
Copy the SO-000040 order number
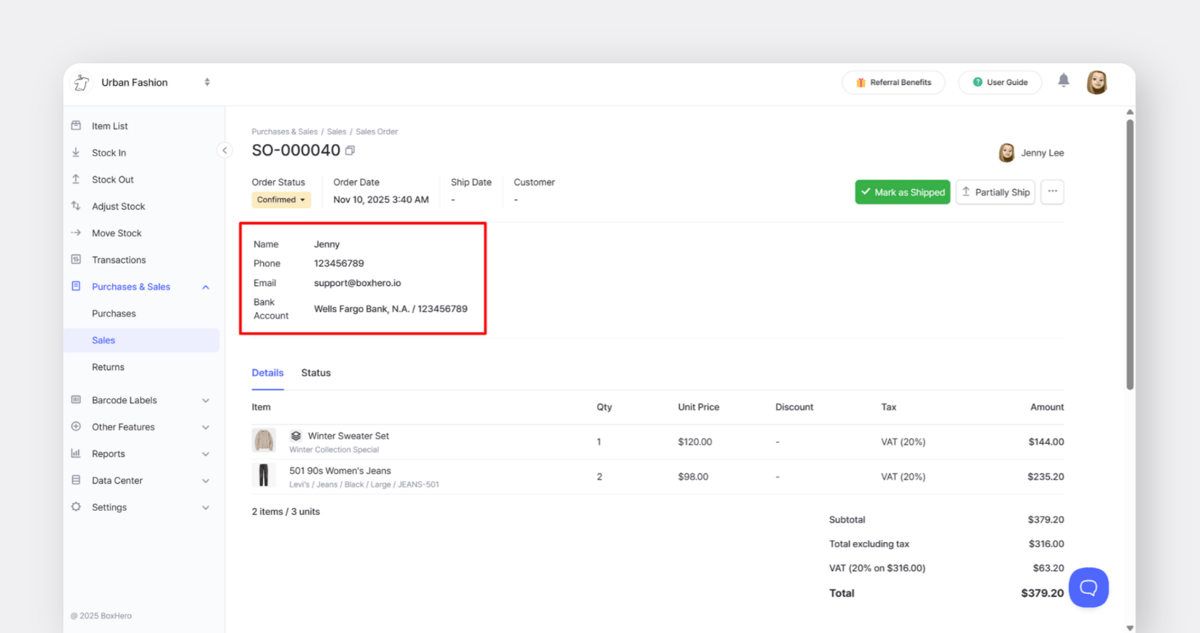(x=349, y=148)
